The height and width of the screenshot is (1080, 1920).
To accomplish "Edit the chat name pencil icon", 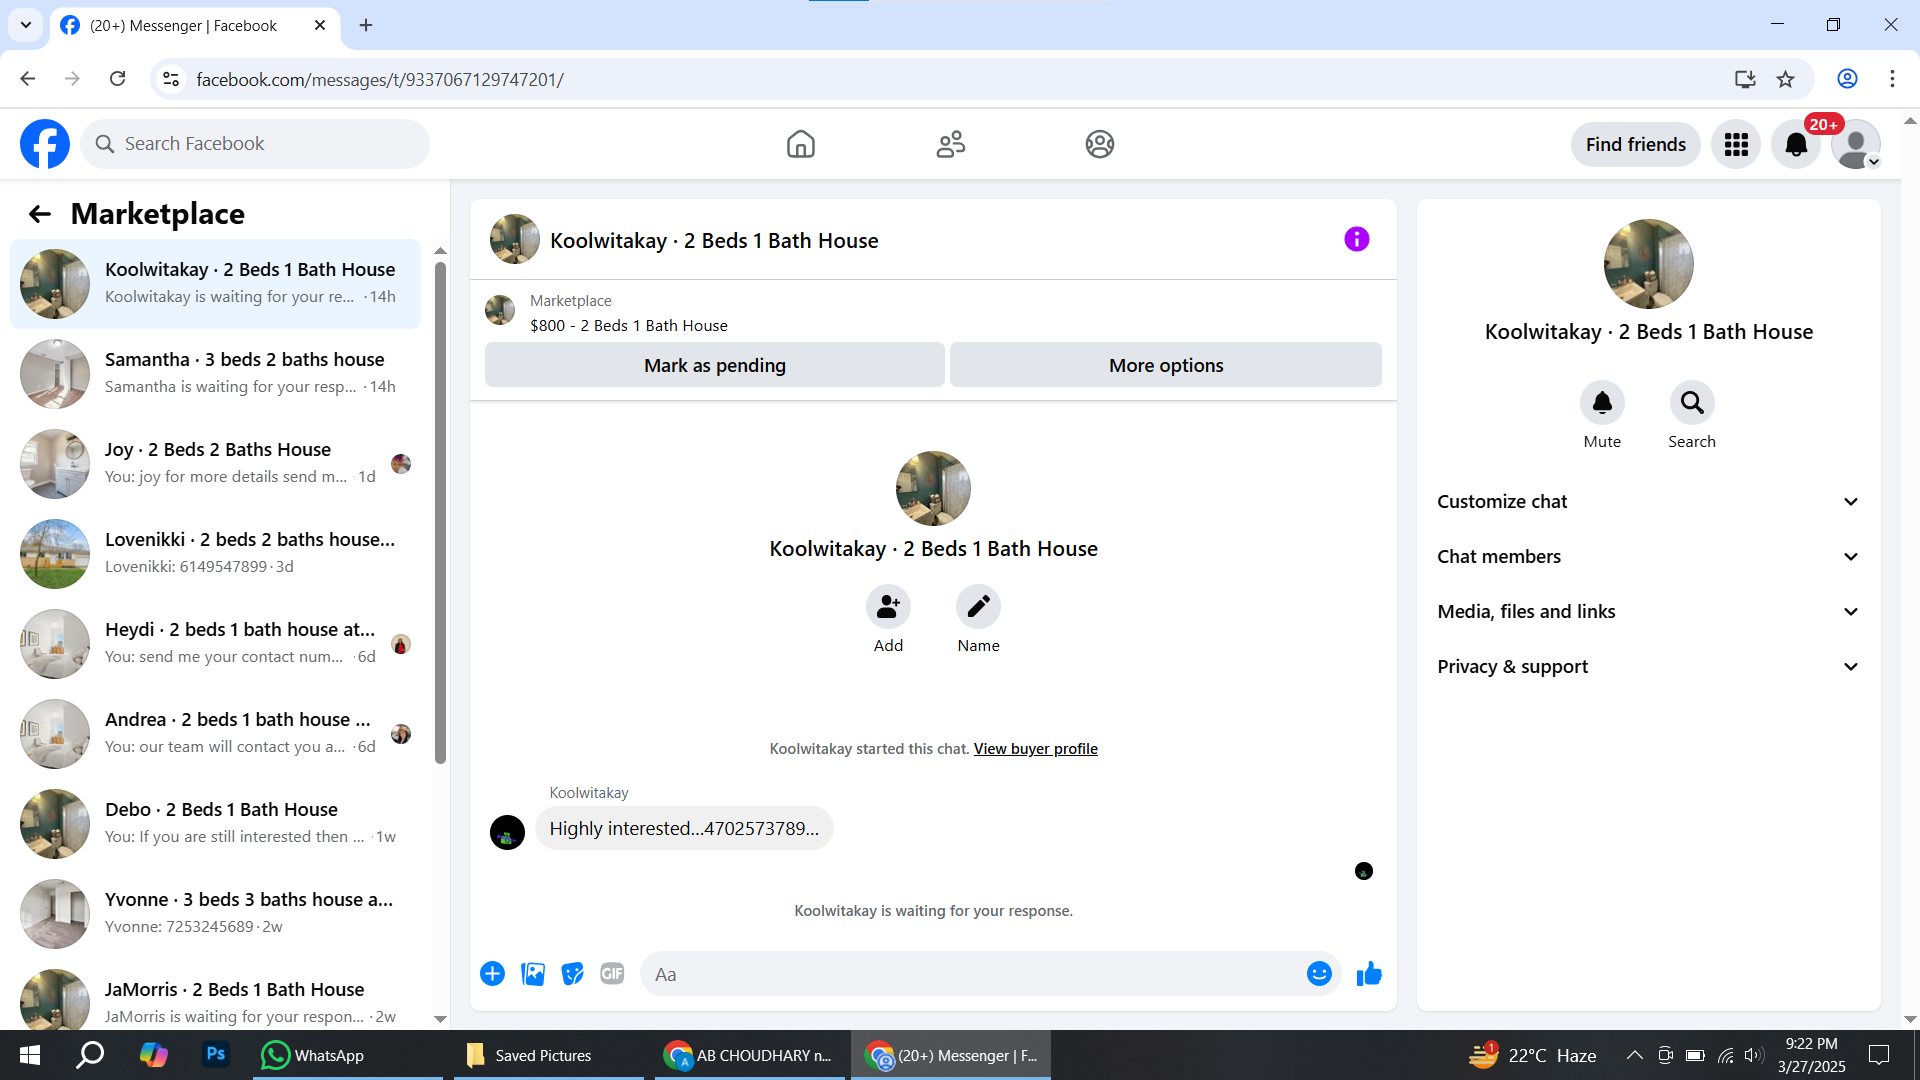I will 978,607.
